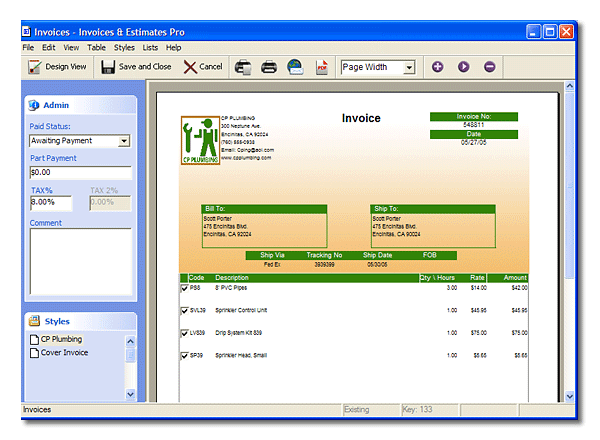Image resolution: width=600 pixels, height=440 pixels.
Task: Click the Description column header
Action: 232,278
